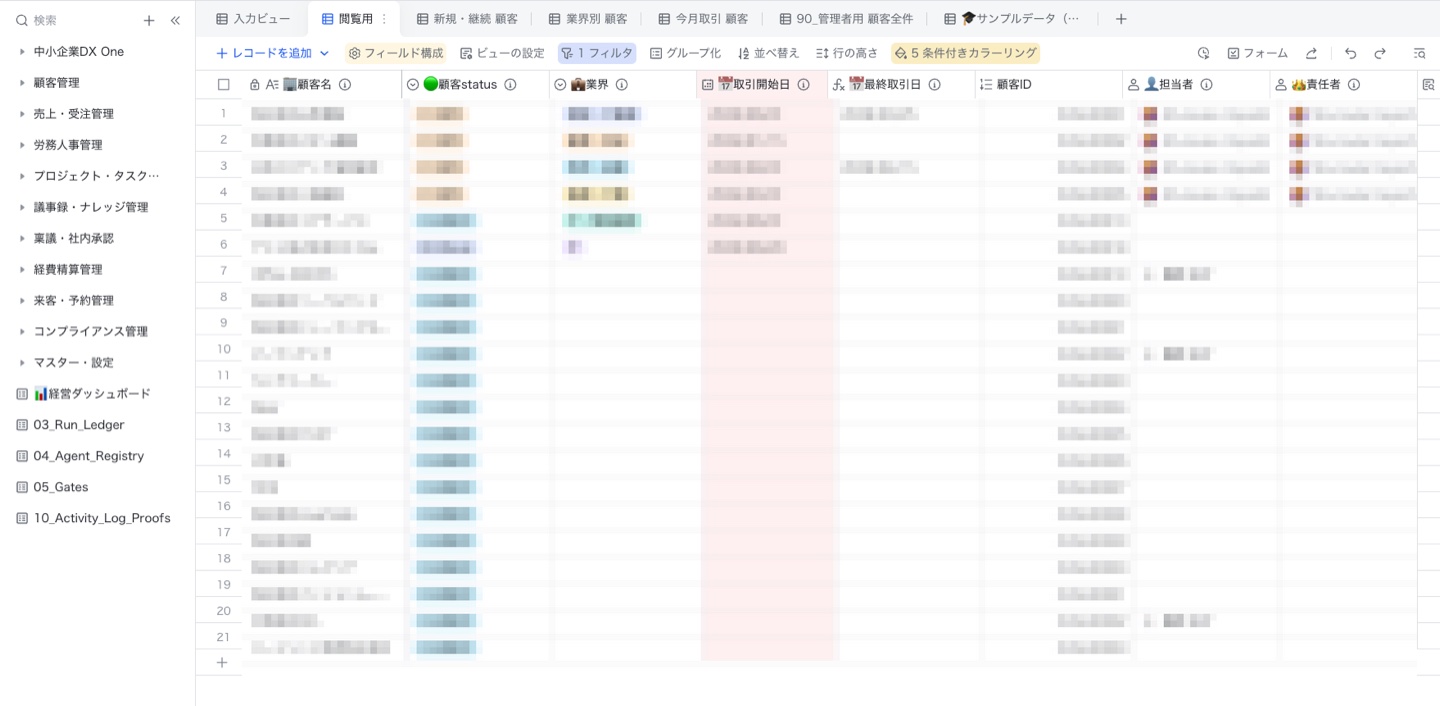
Task: Open the フォーム view button
Action: pyautogui.click(x=1258, y=53)
